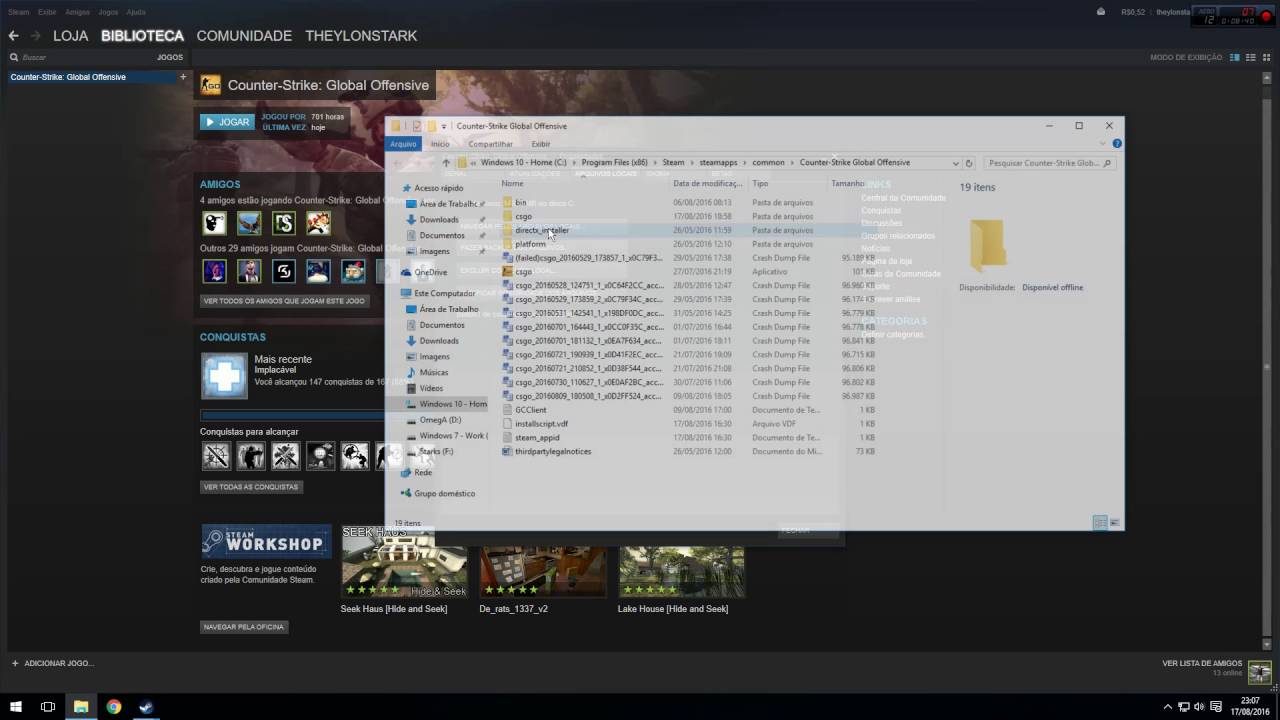Open the Amigos menu in Steam
The height and width of the screenshot is (720, 1280).
point(77,12)
